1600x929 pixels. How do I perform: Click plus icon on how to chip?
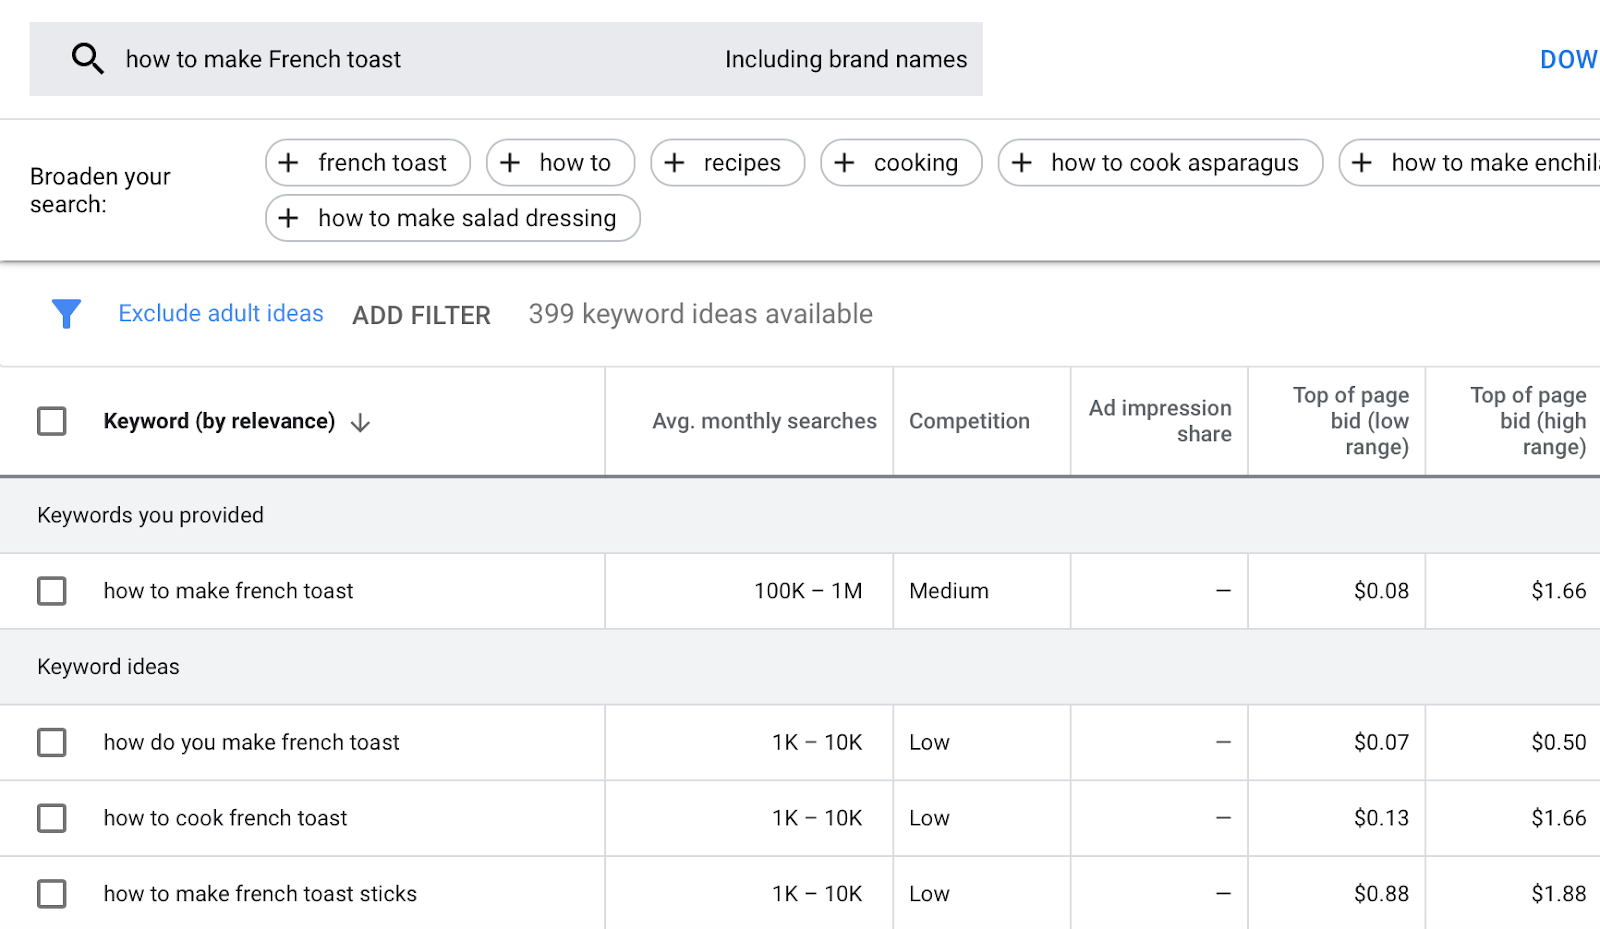coord(510,163)
